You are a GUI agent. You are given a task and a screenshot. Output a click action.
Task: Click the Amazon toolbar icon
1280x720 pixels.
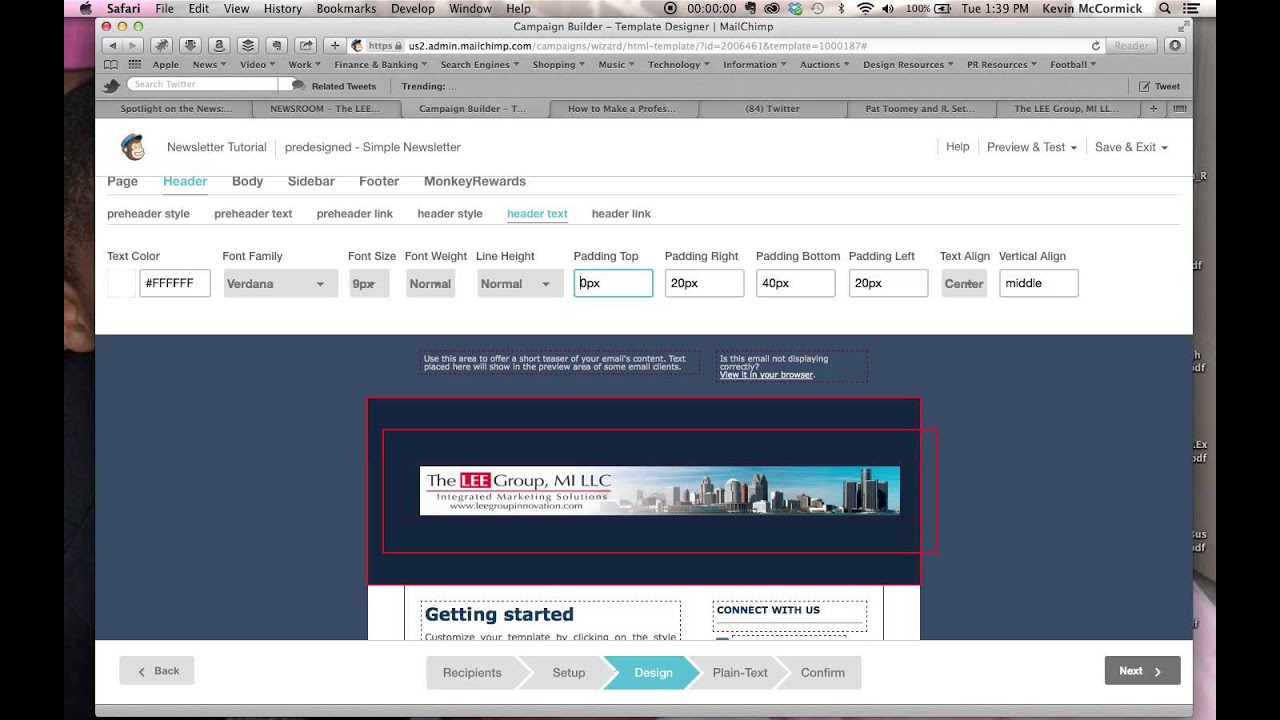click(219, 46)
